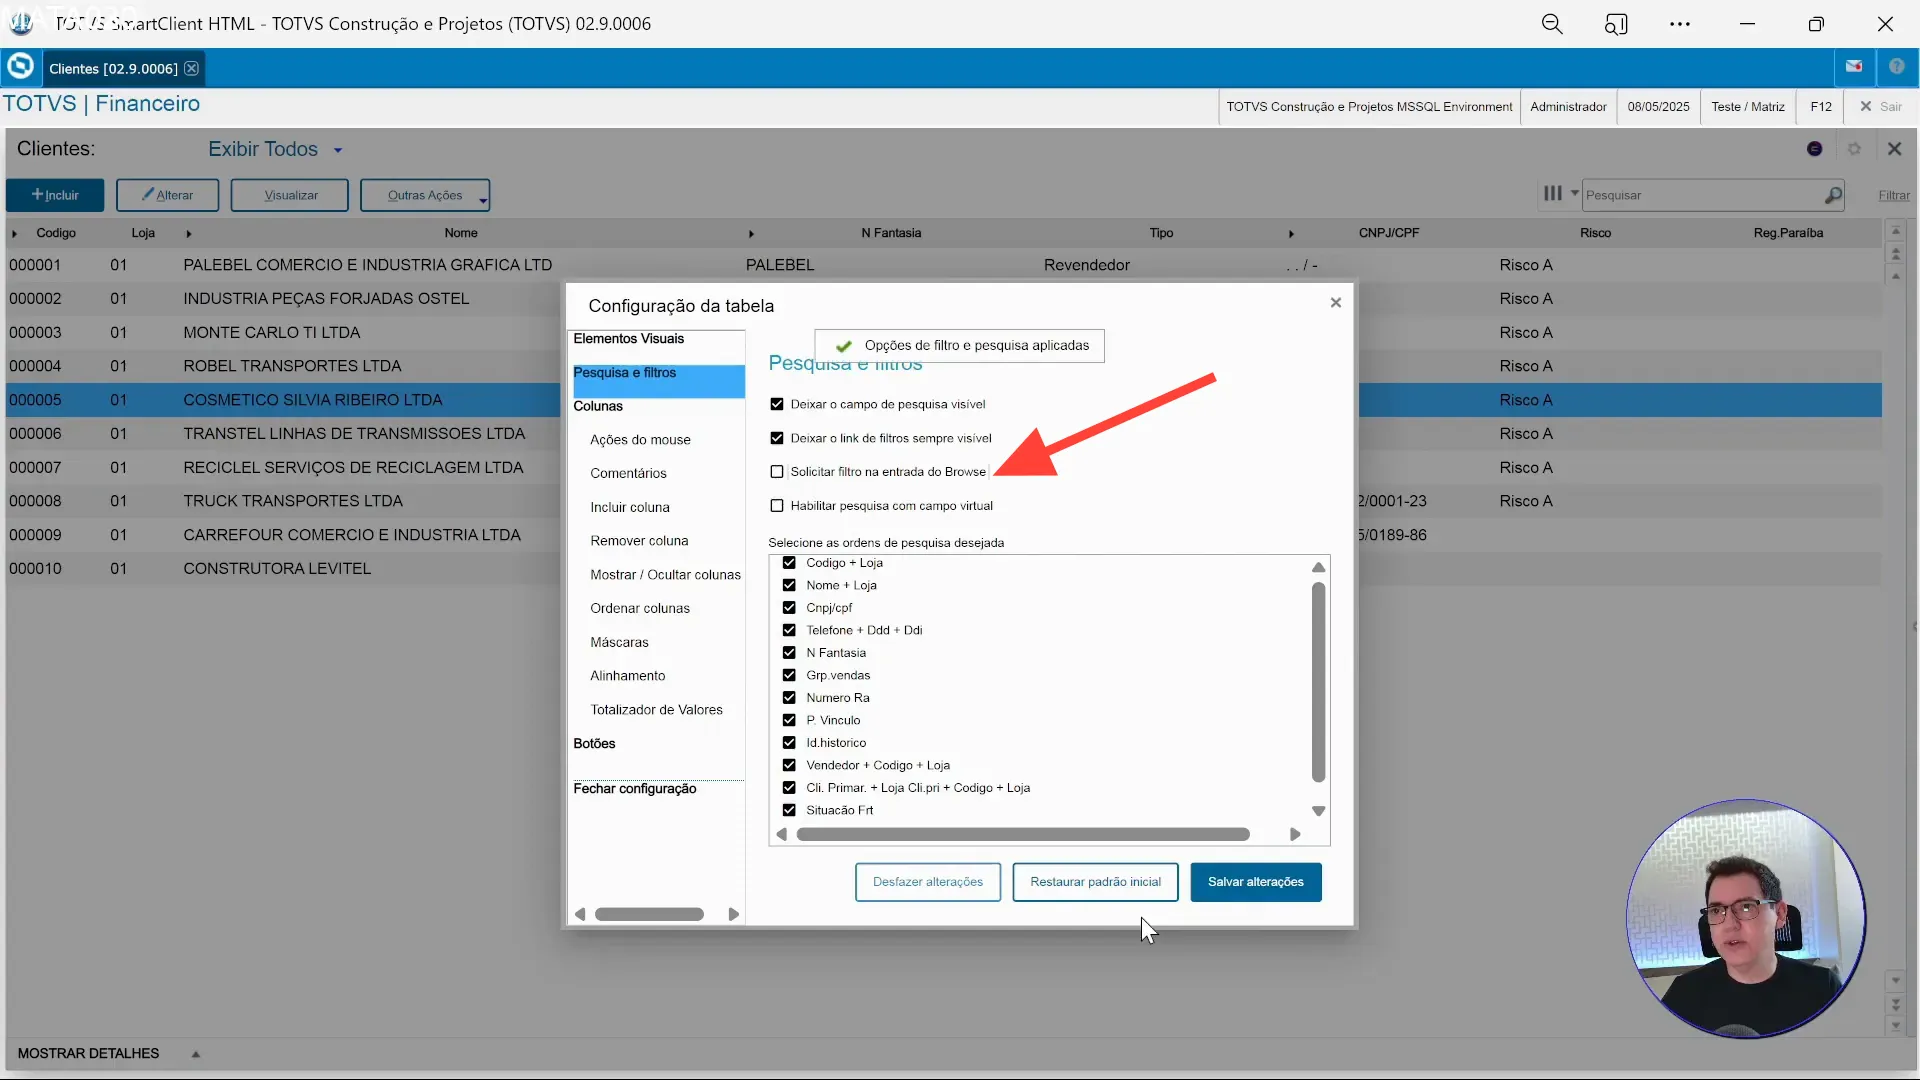Close the Clientes tab with its X icon

191,69
